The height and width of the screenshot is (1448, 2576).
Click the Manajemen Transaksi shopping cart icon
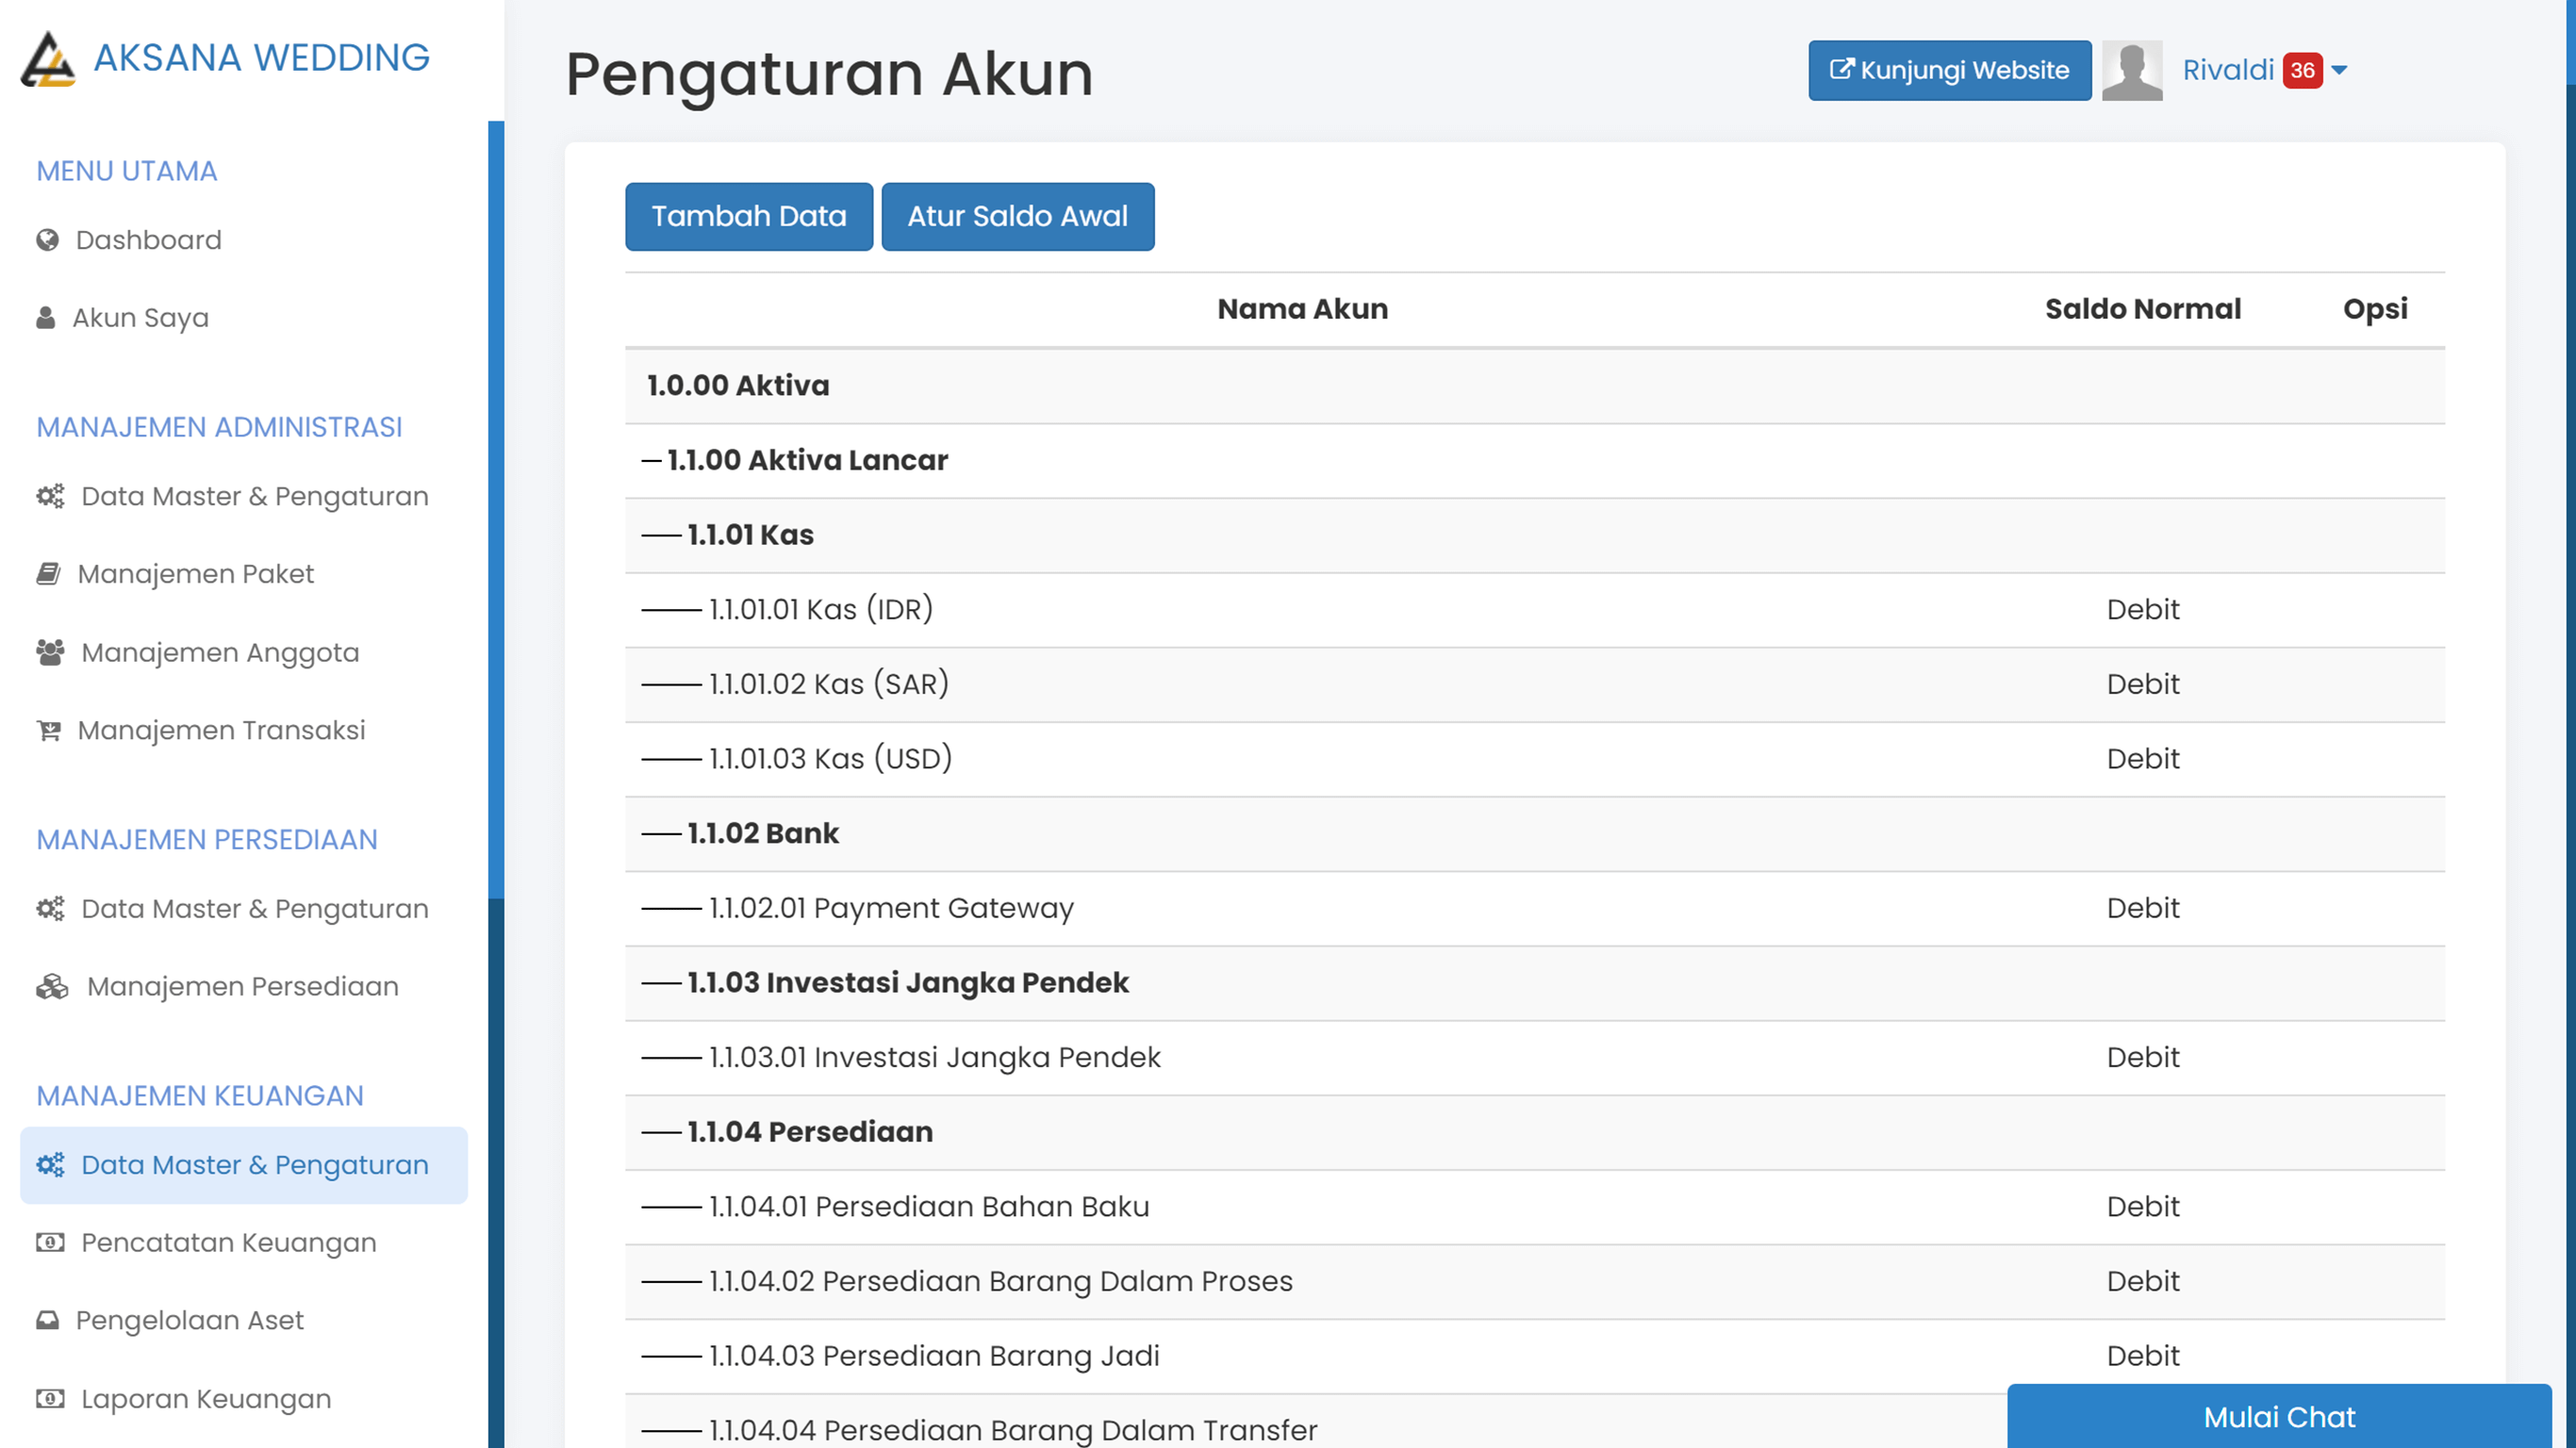(50, 730)
